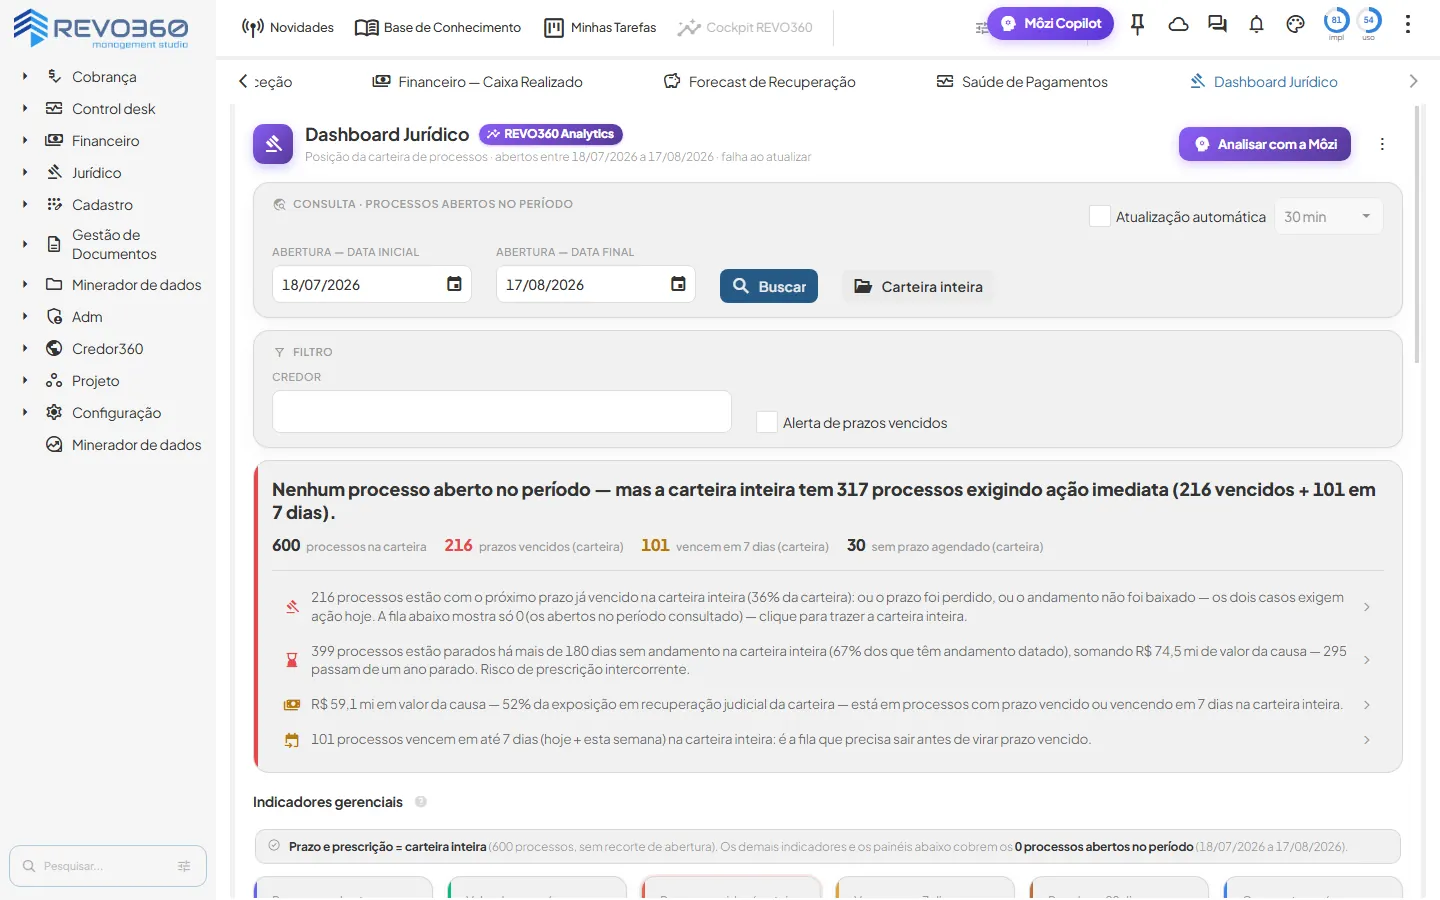The image size is (1440, 900).
Task: Open calendar for Data Final
Action: [x=678, y=284]
